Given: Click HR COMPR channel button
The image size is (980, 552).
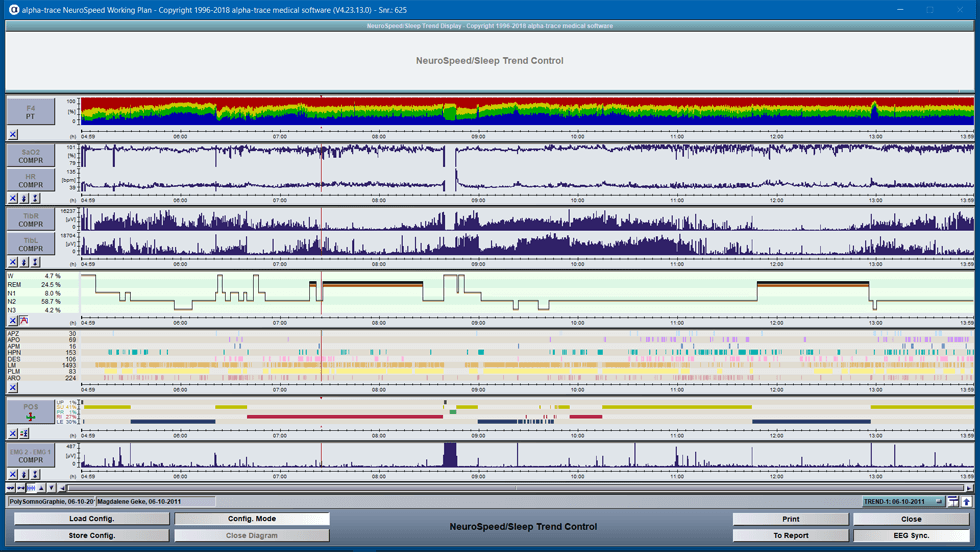Looking at the screenshot, I should 31,181.
